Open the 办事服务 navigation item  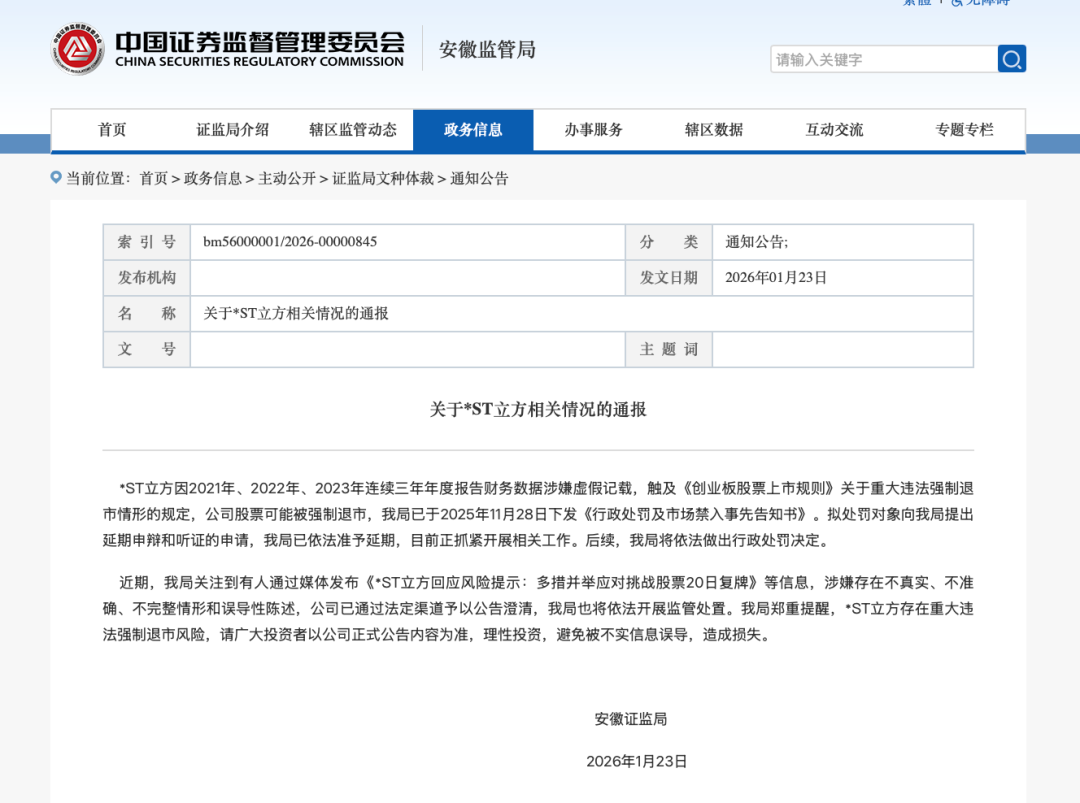pos(593,130)
